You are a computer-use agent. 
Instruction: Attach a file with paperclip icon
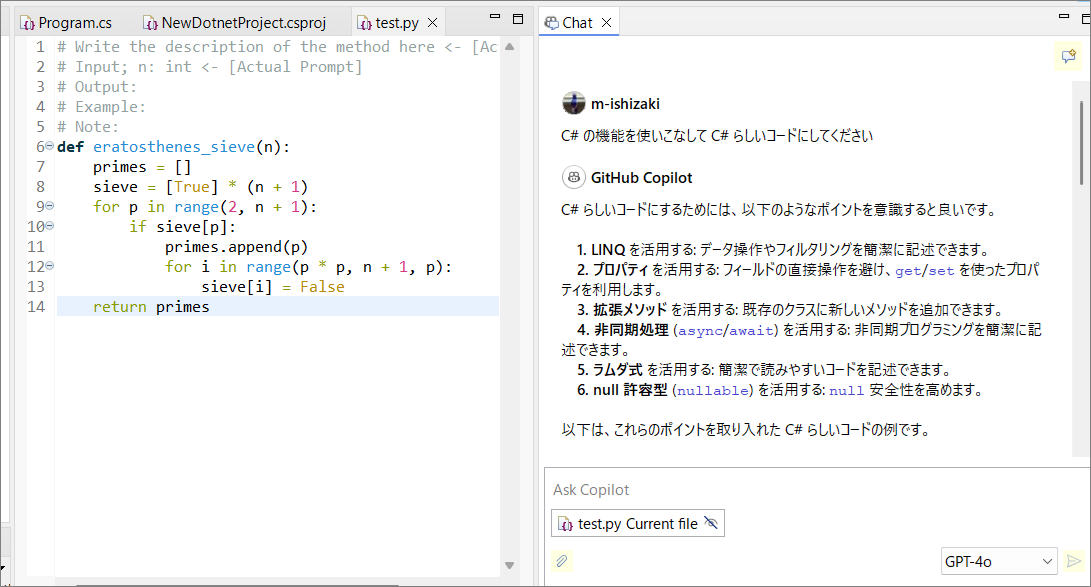click(x=562, y=561)
